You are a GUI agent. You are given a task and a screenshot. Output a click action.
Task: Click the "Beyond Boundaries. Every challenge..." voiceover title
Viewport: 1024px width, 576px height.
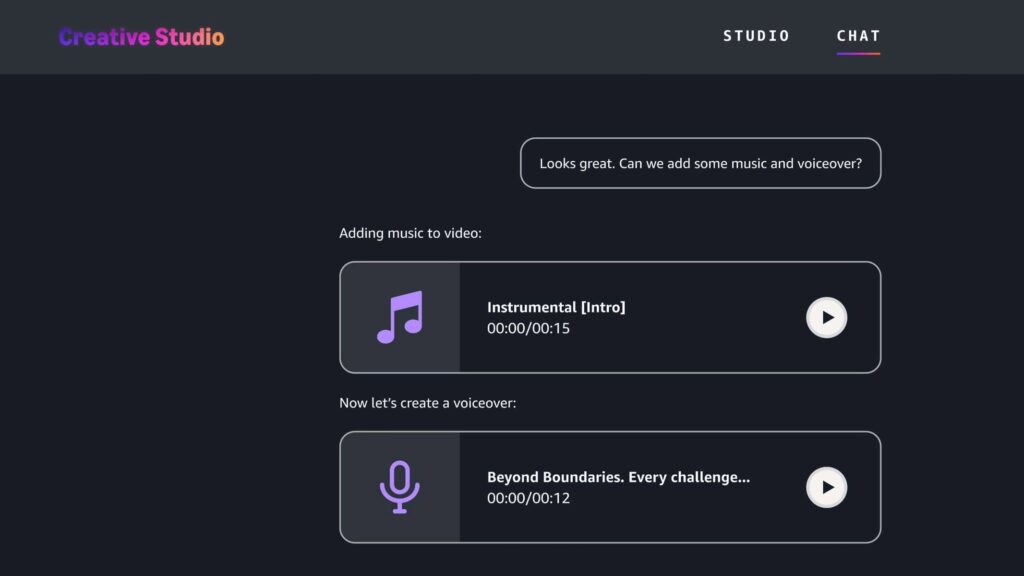(x=618, y=477)
